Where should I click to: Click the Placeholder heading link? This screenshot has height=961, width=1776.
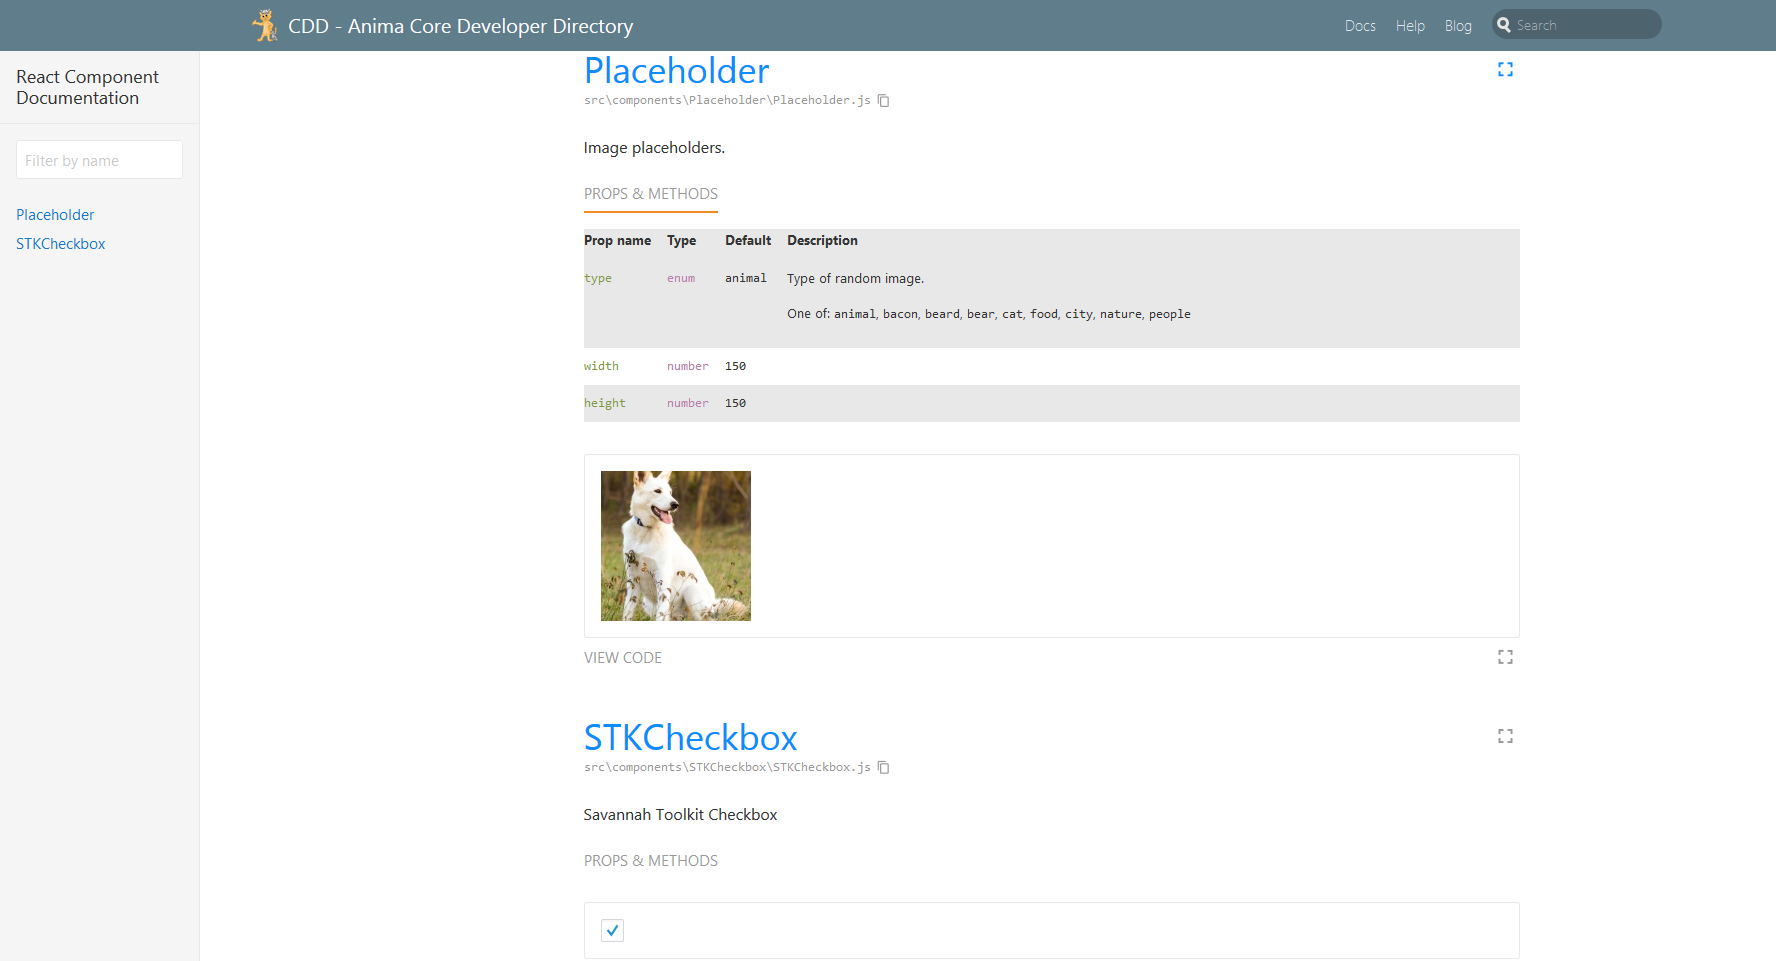click(677, 71)
